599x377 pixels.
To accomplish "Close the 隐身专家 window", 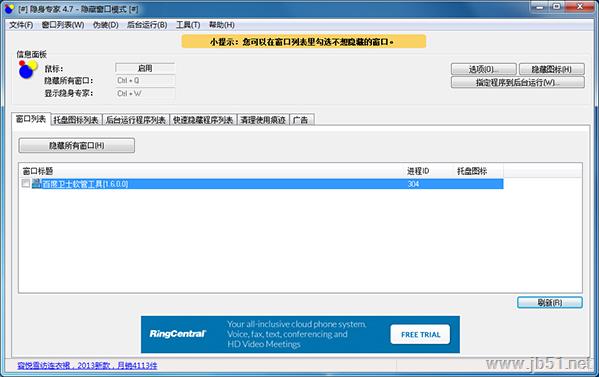I will coord(580,6).
